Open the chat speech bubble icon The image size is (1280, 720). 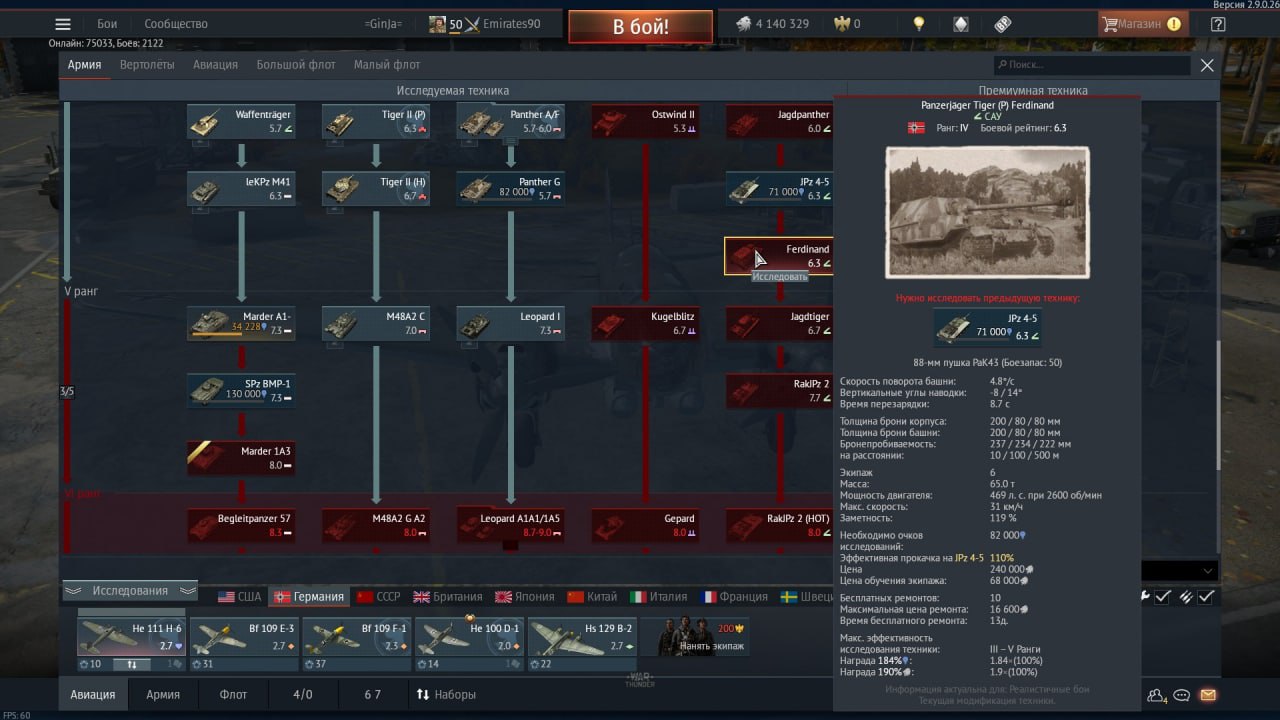pyautogui.click(x=1182, y=695)
